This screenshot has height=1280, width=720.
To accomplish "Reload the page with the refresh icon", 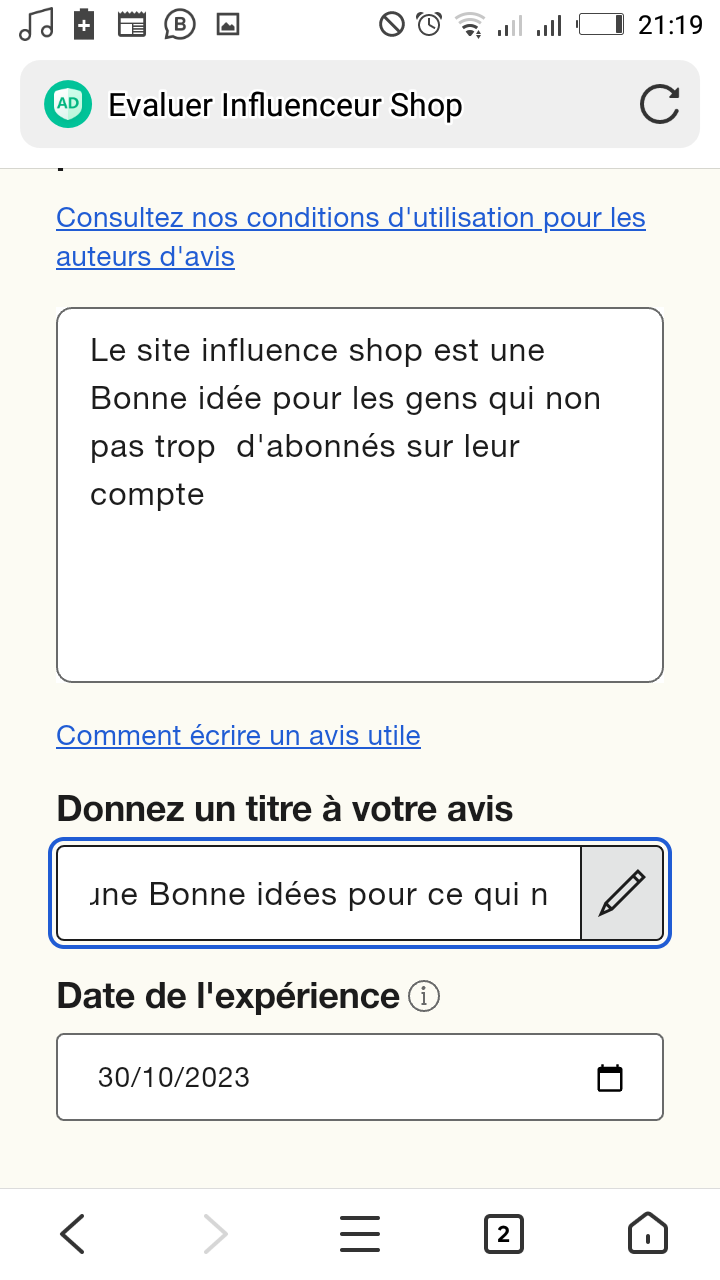I will pos(659,105).
